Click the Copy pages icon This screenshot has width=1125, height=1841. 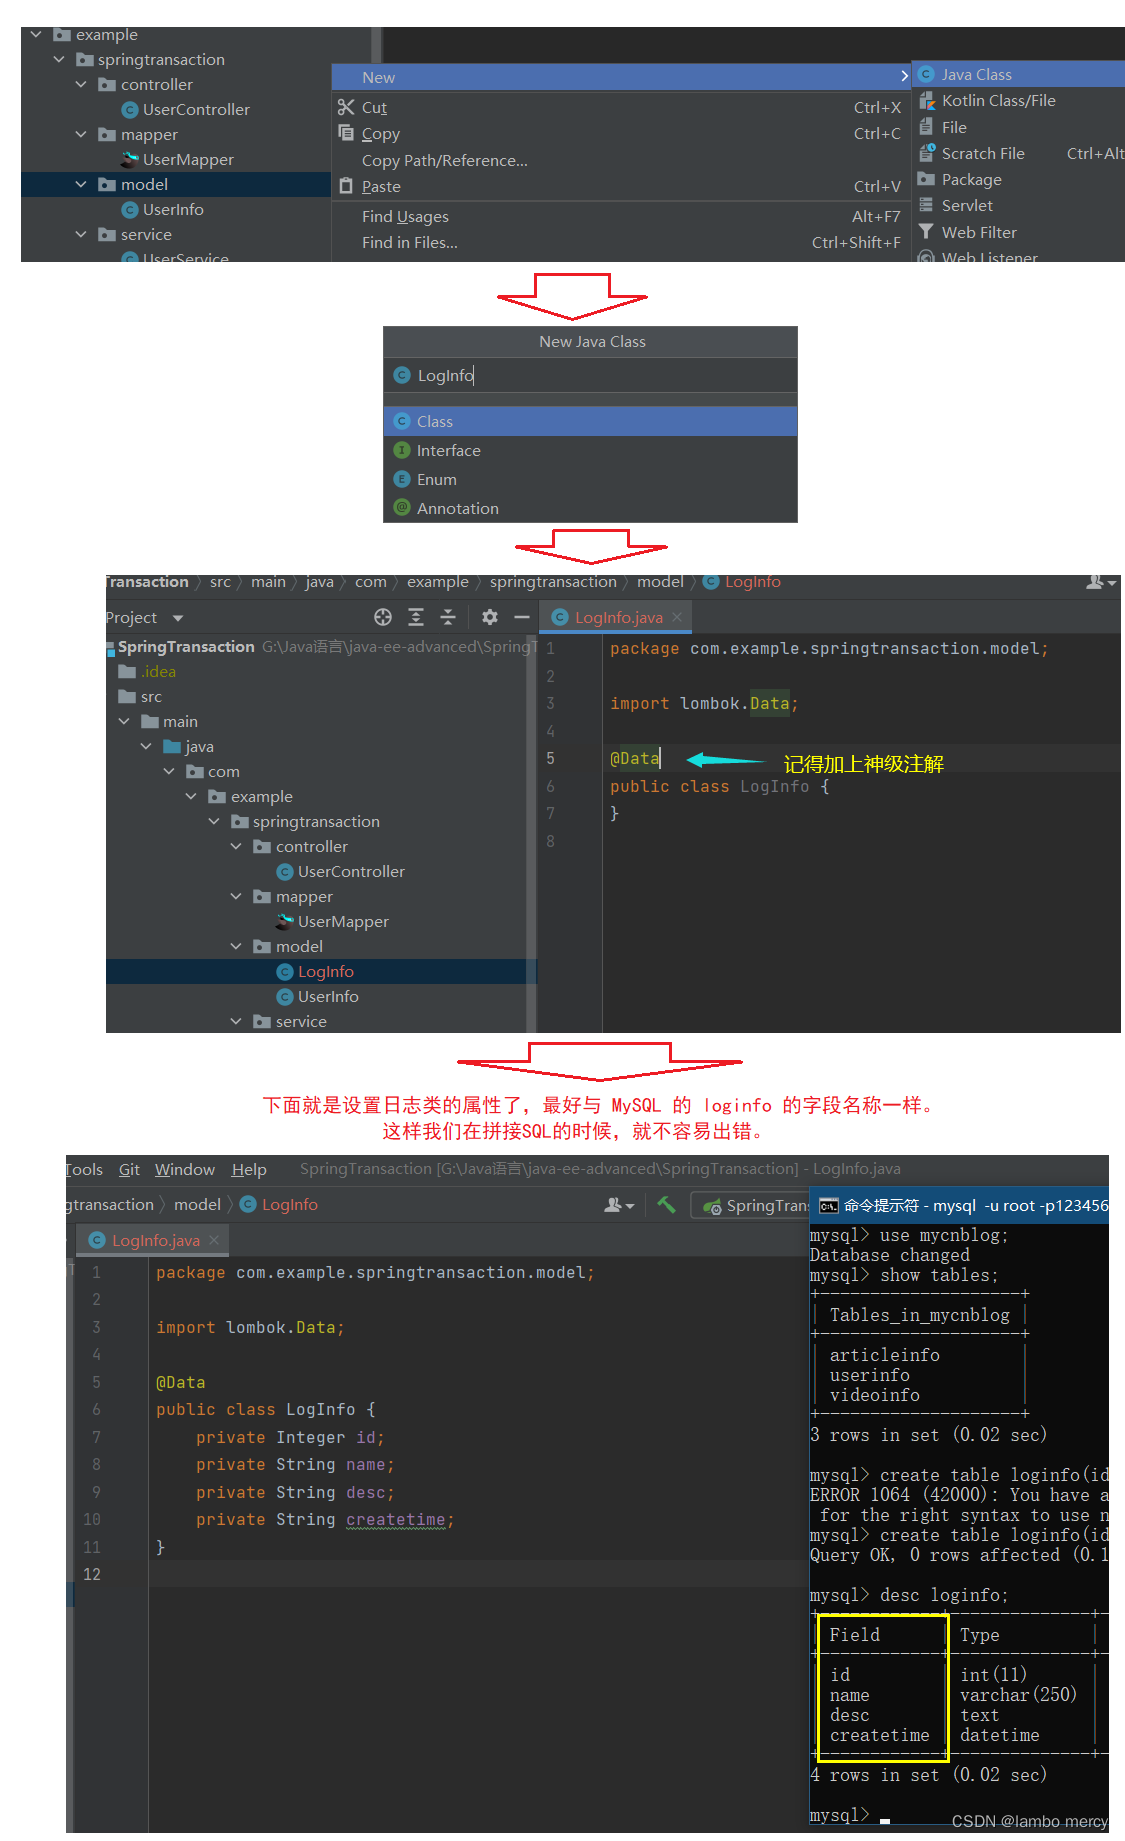(346, 133)
